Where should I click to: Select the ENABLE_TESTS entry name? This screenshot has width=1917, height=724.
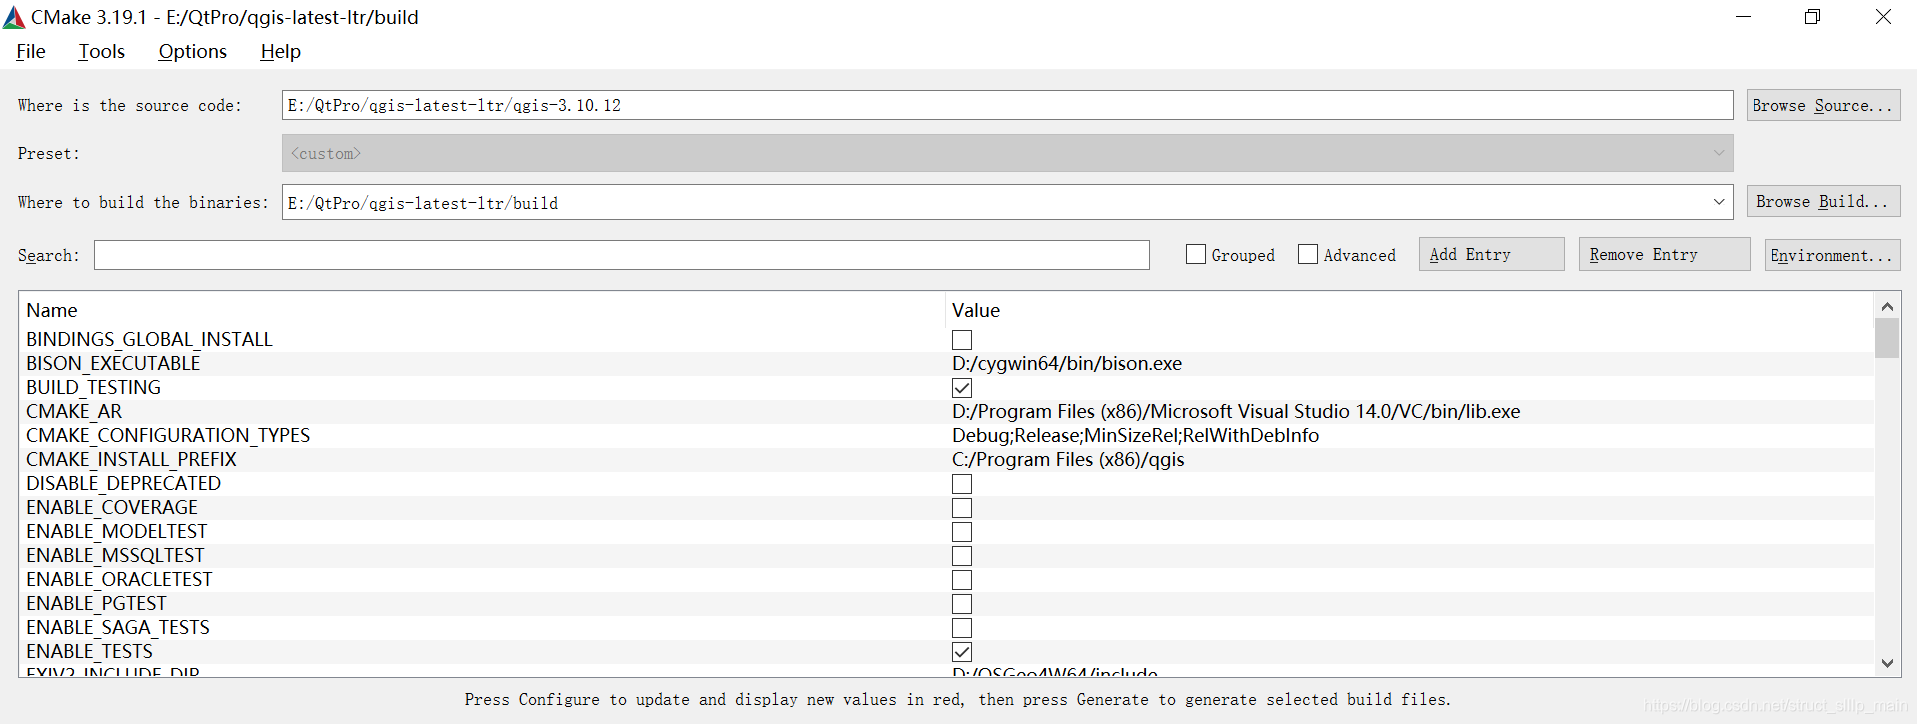89,651
